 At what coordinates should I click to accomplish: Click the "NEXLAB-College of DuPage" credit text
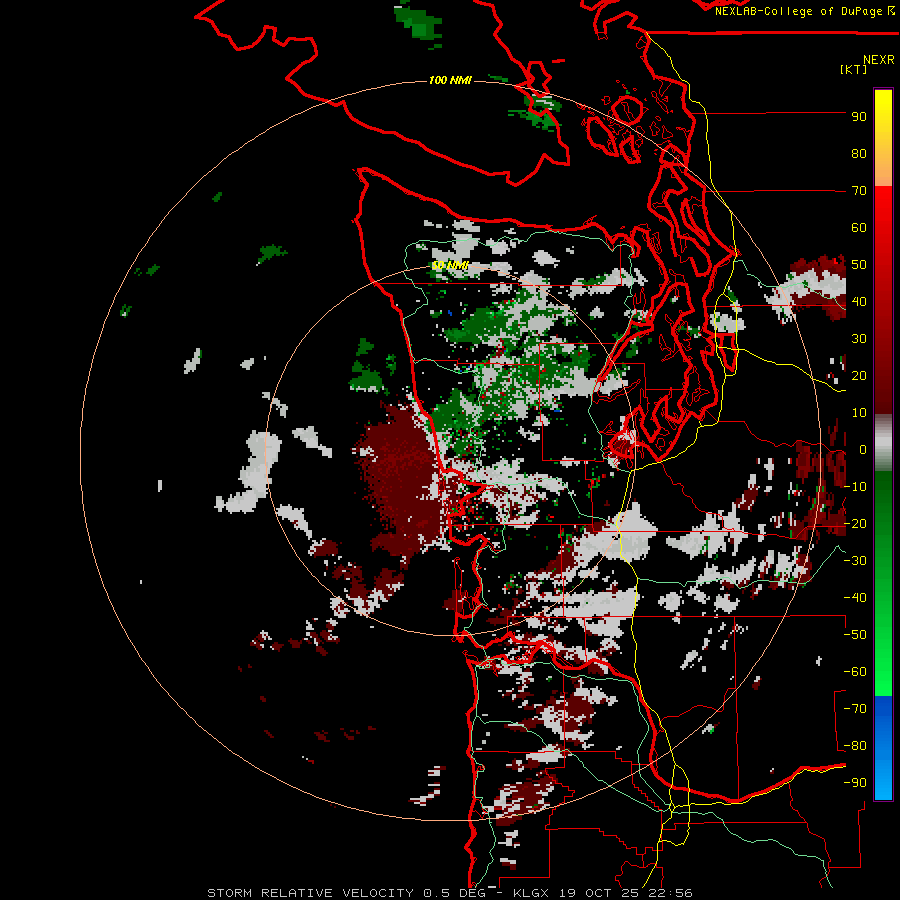pos(799,11)
